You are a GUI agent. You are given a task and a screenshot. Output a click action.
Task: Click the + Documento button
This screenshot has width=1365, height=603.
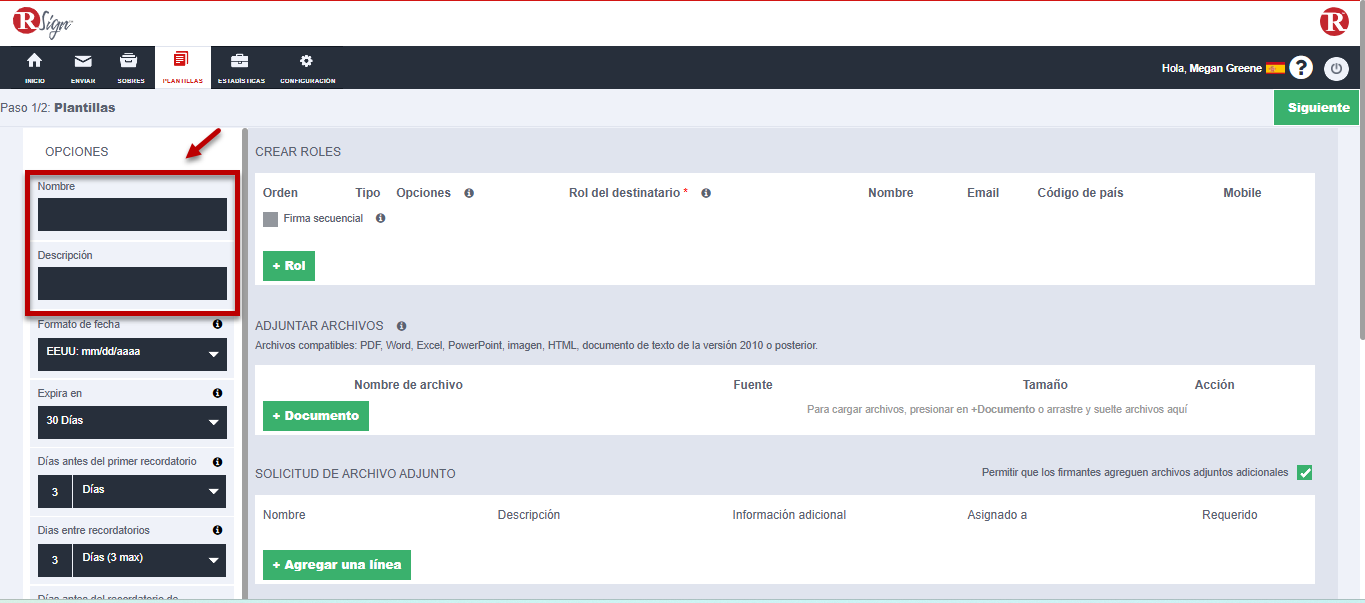315,416
